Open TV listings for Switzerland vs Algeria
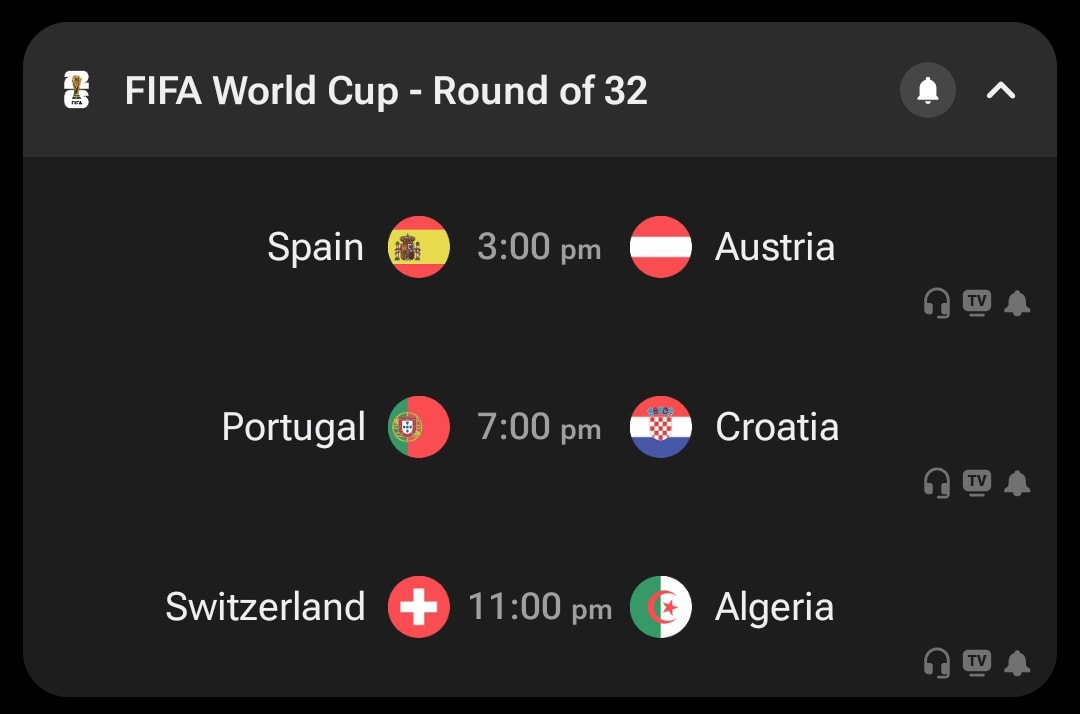 977,663
